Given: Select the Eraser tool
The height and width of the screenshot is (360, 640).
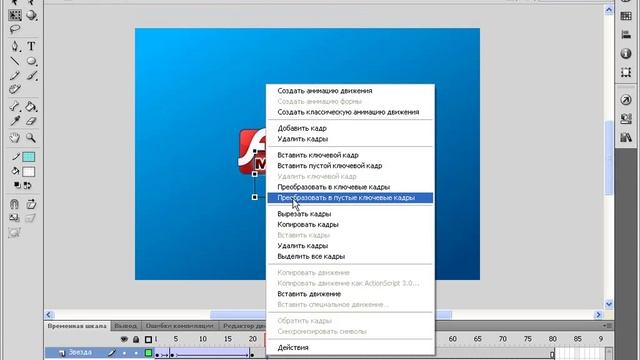Looking at the screenshot, I should tap(31, 121).
